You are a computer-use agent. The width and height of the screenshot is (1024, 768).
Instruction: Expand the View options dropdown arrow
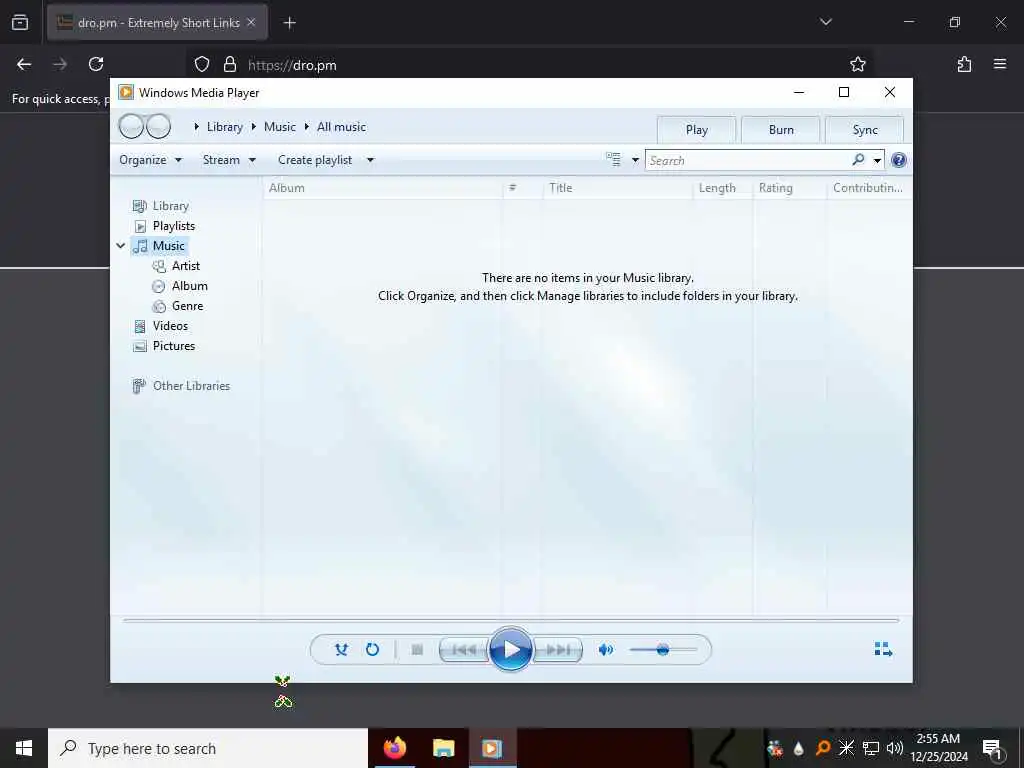635,160
